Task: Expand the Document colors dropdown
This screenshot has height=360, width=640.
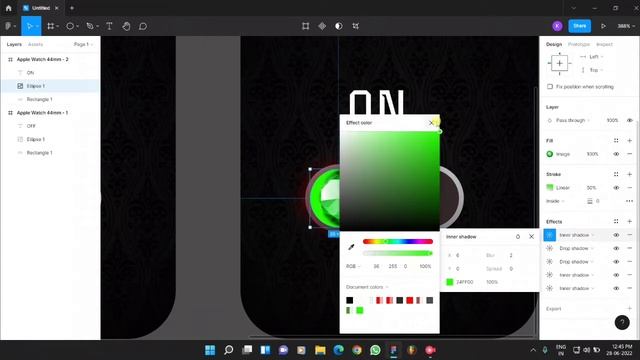Action: point(367,287)
